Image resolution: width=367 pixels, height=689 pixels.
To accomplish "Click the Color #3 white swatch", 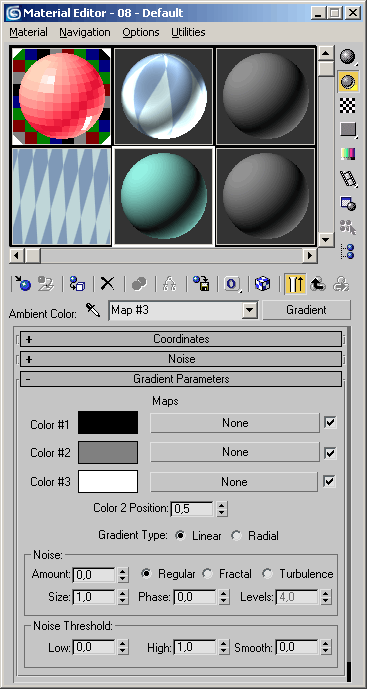I will click(108, 482).
